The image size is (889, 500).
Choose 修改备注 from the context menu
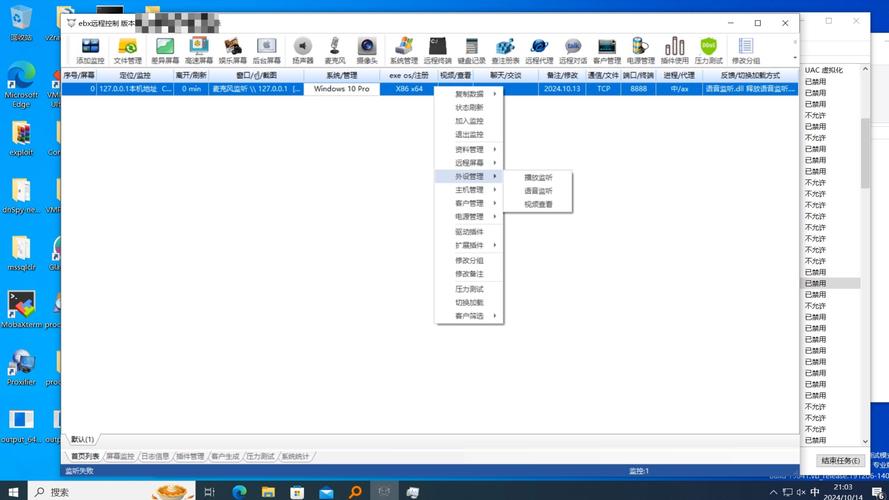click(469, 274)
